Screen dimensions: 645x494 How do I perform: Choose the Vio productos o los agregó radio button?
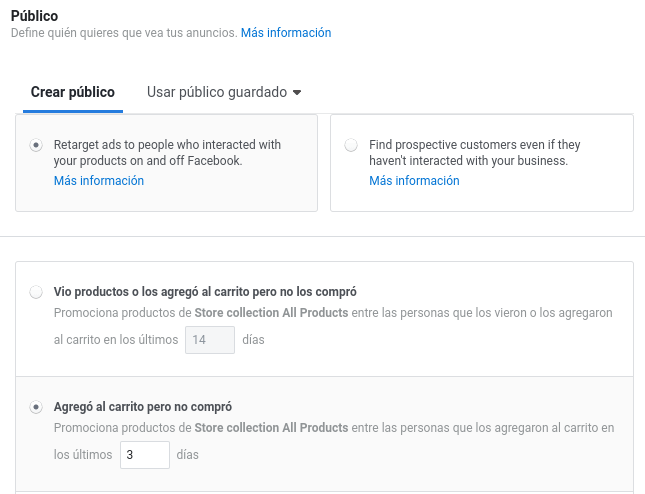tap(37, 292)
